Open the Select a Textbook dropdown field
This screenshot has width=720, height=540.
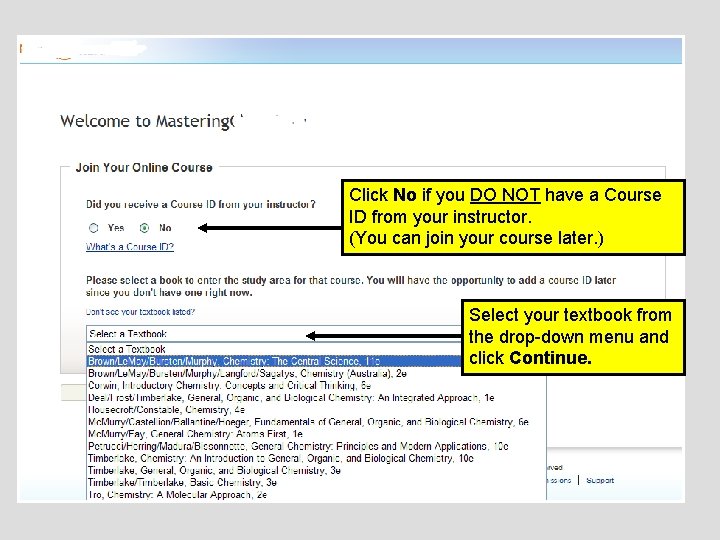(x=274, y=334)
